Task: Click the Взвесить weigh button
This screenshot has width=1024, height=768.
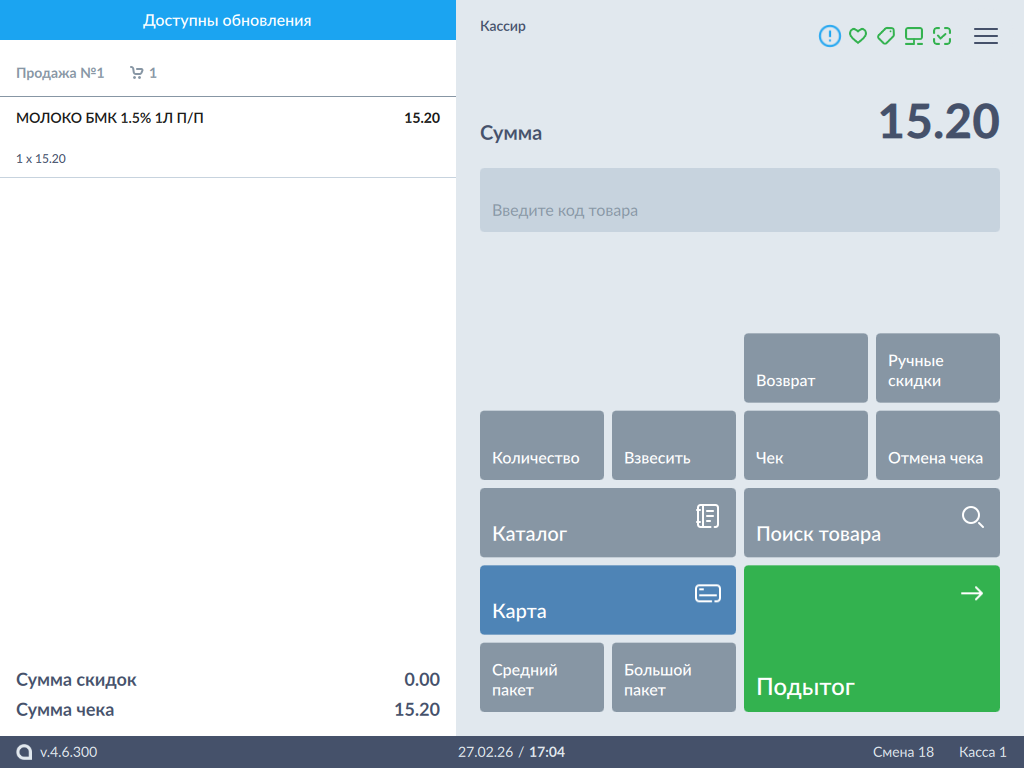Action: tap(673, 445)
